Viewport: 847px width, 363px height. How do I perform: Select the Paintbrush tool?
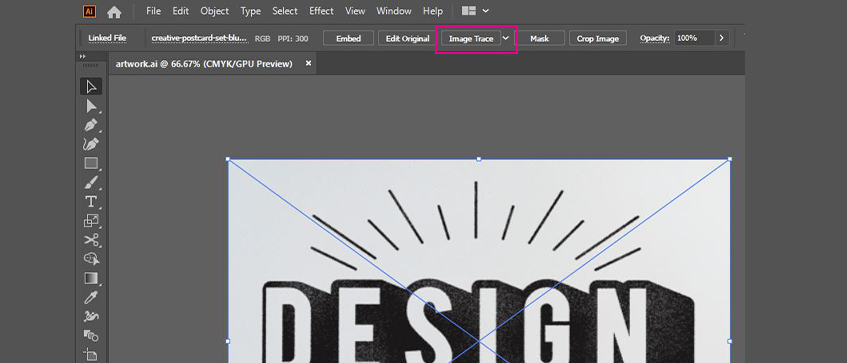coord(91,183)
